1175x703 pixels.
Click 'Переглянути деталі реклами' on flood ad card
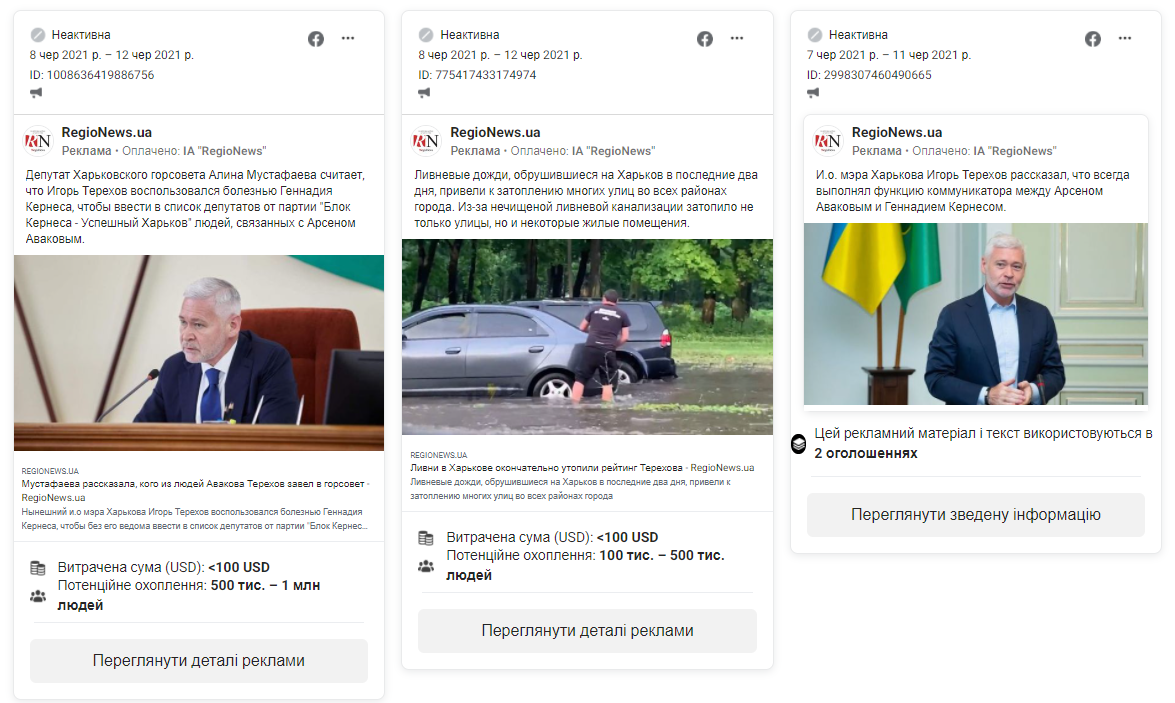coord(587,630)
